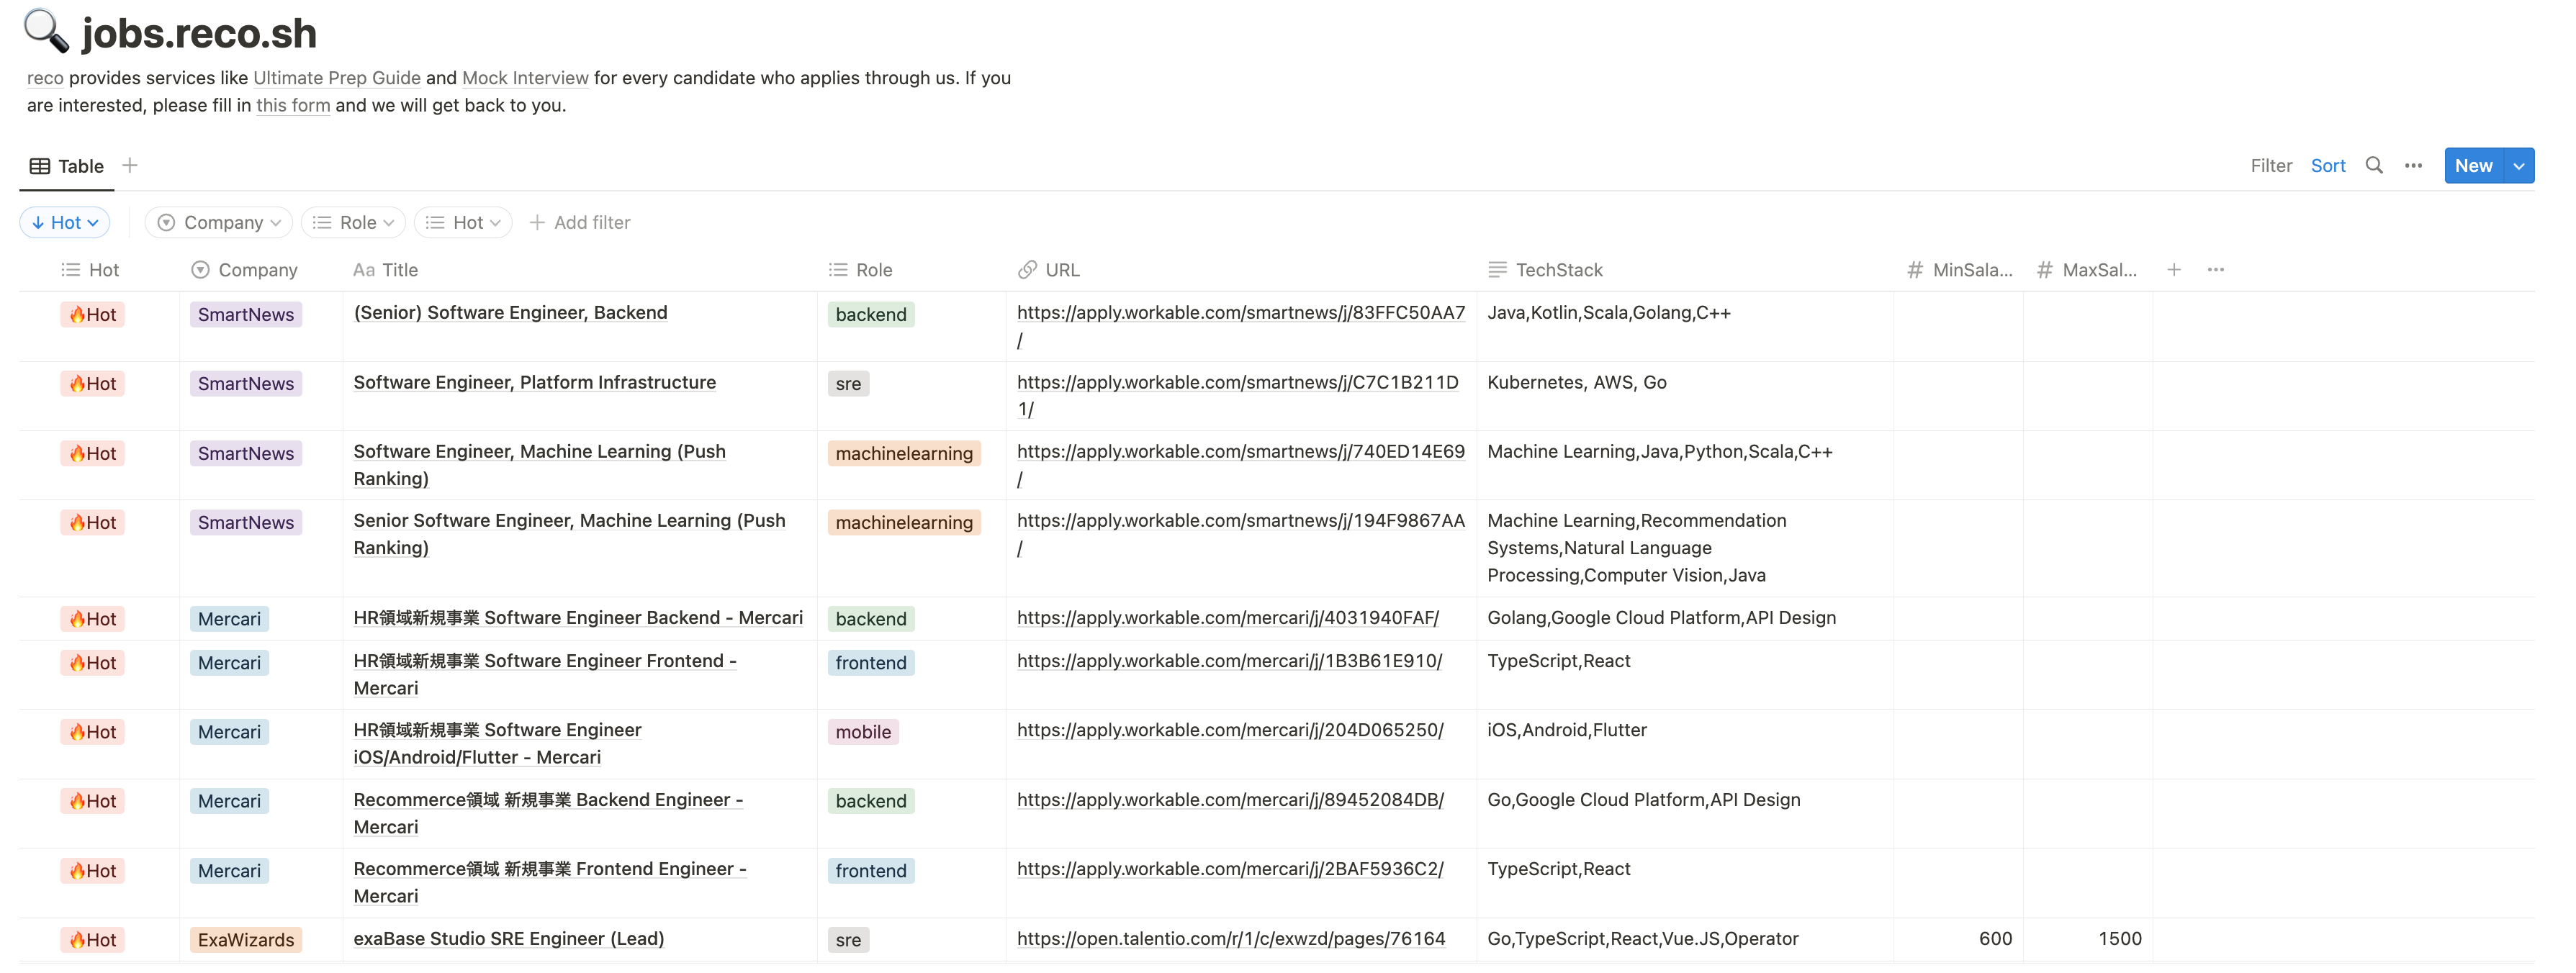Open the Role filter dropdown

point(353,223)
